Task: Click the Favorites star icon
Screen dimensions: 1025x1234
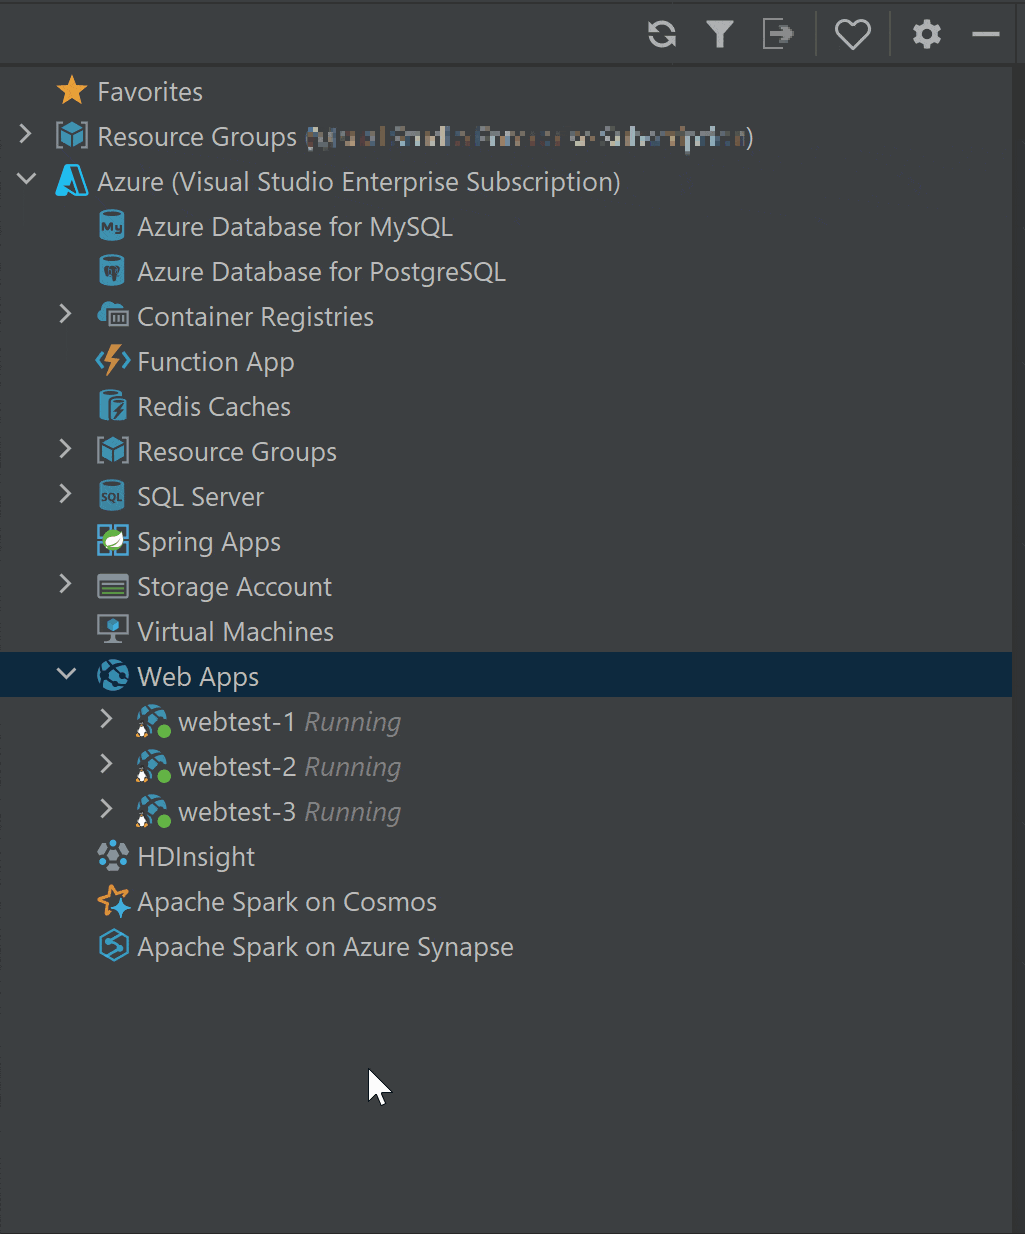Action: coord(72,91)
